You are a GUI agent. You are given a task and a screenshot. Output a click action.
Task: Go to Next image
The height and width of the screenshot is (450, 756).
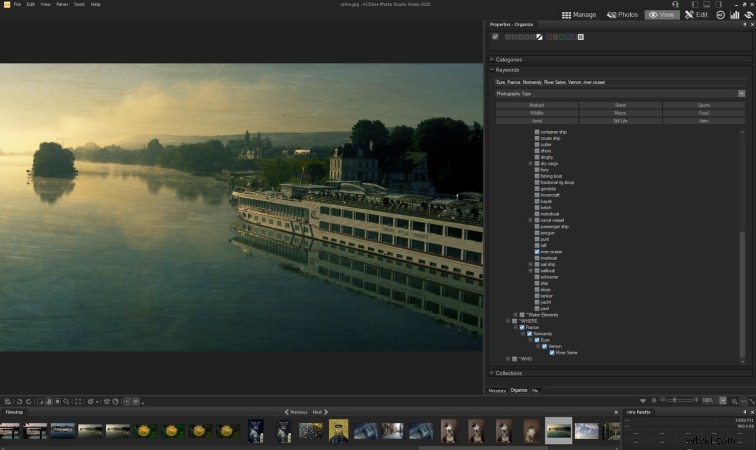320,412
